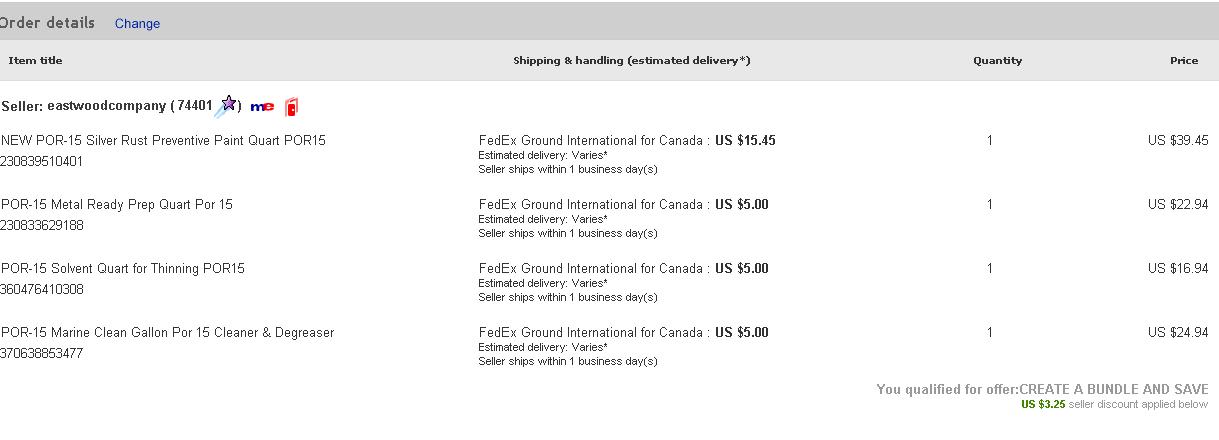Open NEW POR-15 Silver Rust Preventive Paint item
This screenshot has width=1219, height=440.
(x=163, y=140)
